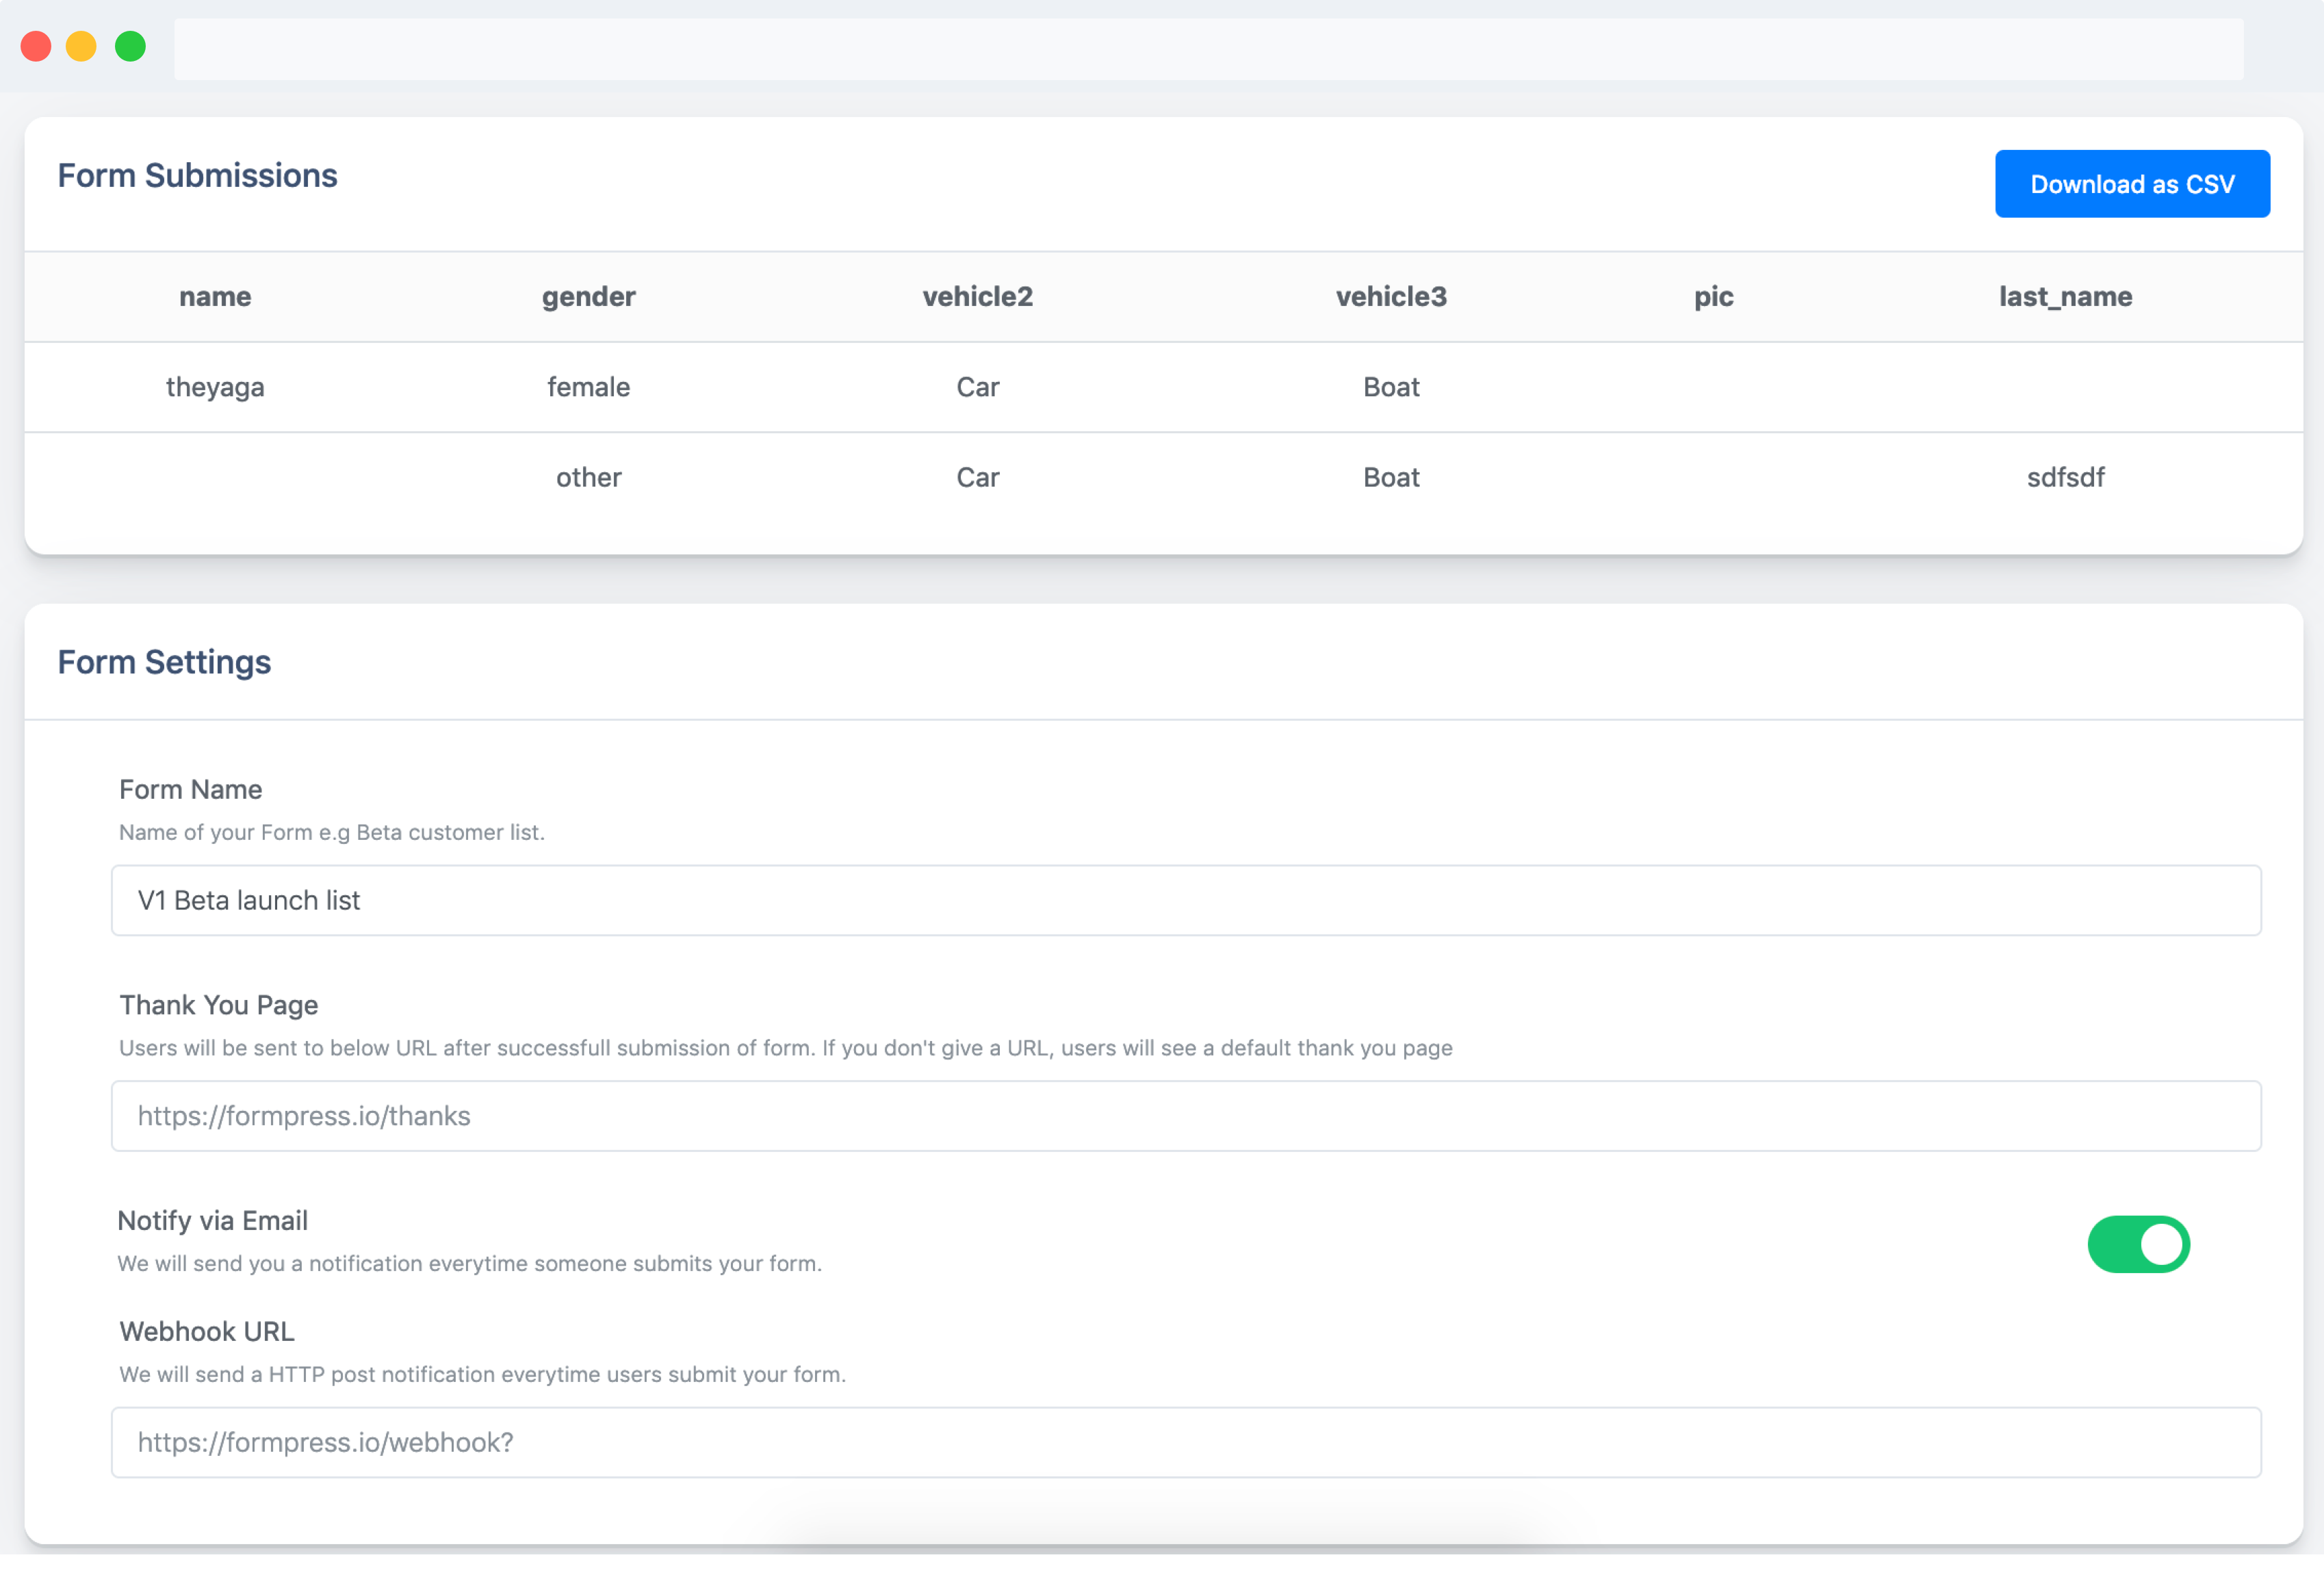This screenshot has width=2324, height=1577.
Task: Click the vehicle2 column header
Action: (x=977, y=296)
